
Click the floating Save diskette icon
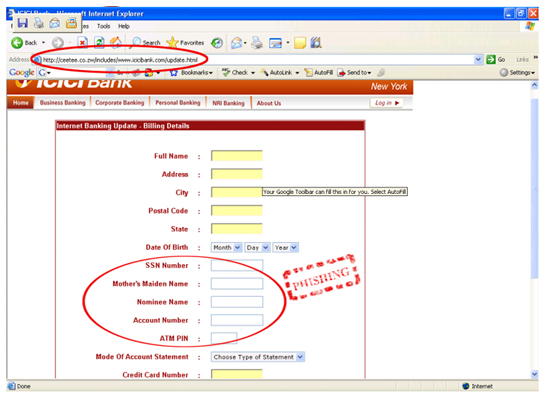click(x=22, y=23)
